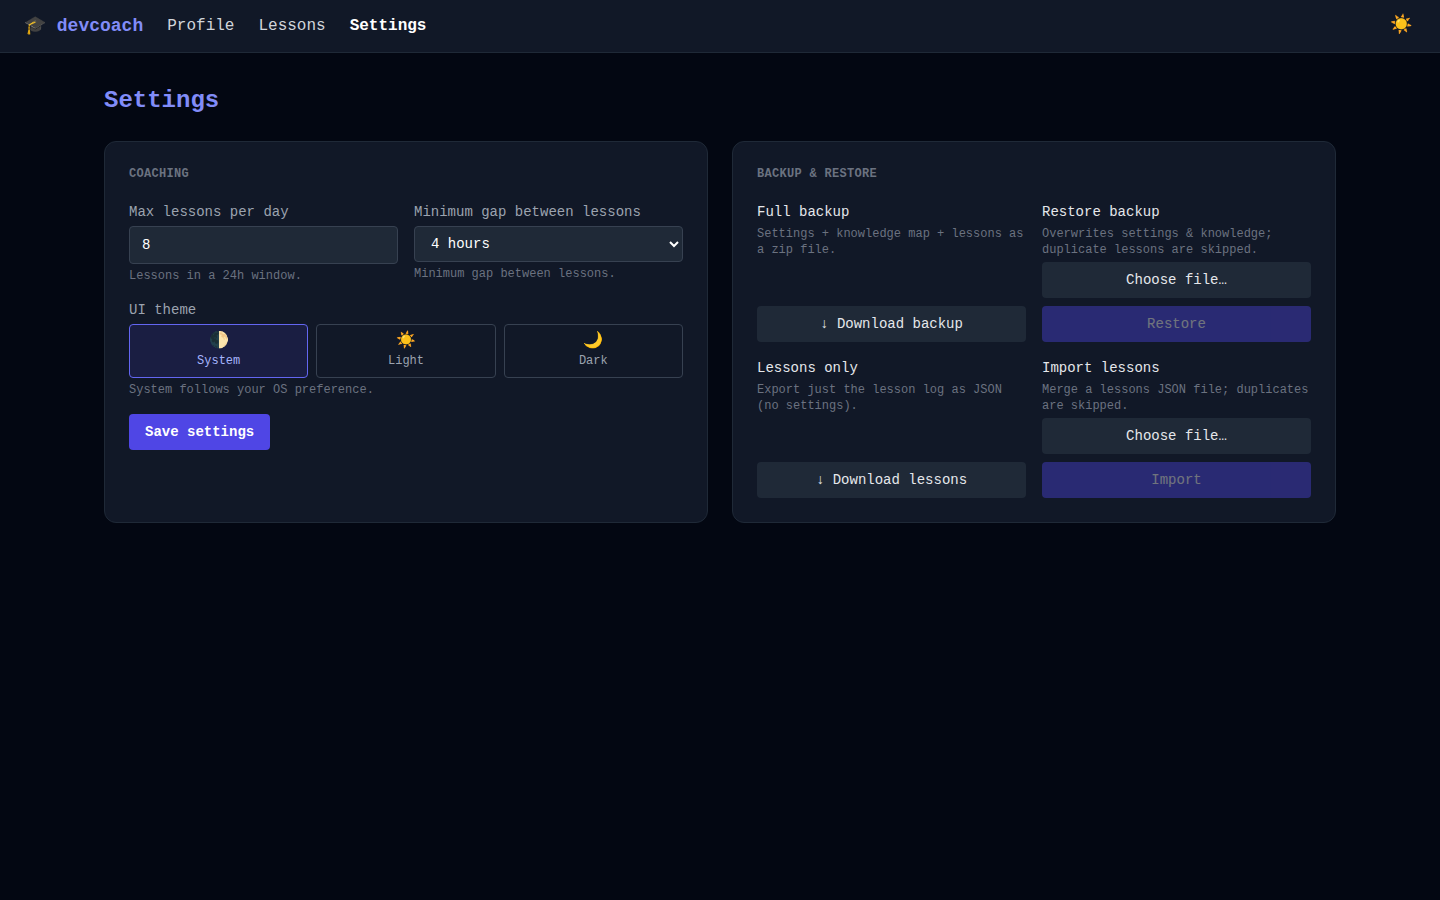1440x900 pixels.
Task: Click the download arrow beside Download lessons
Action: pyautogui.click(x=822, y=479)
